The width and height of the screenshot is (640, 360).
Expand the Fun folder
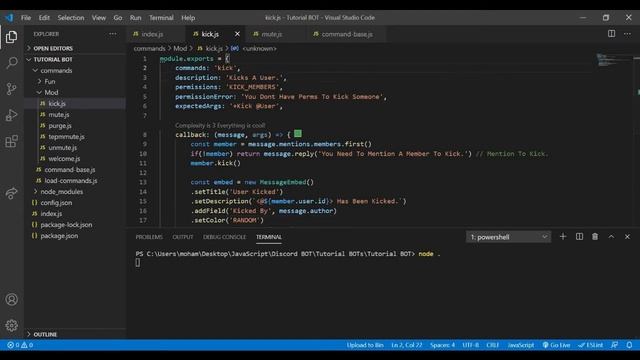[x=50, y=81]
